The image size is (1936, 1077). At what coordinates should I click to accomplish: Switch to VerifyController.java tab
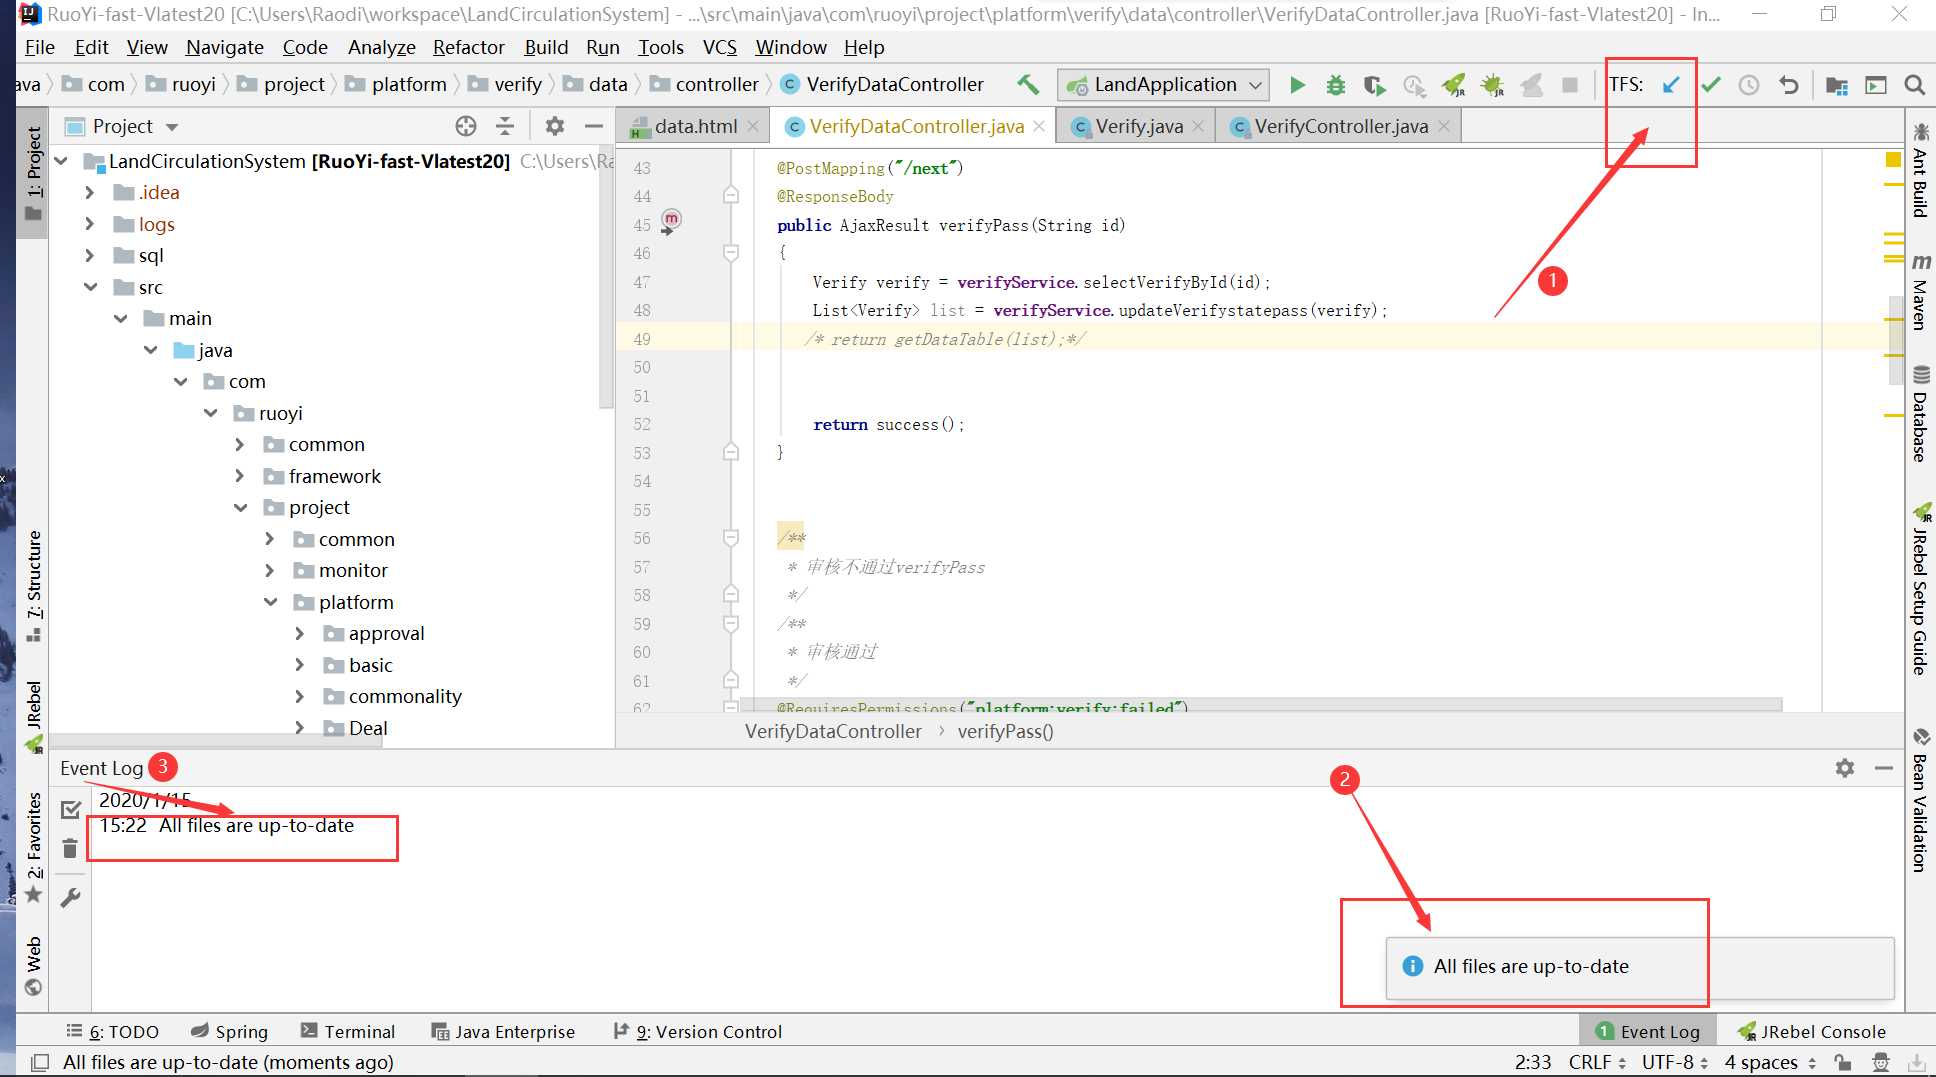[1341, 126]
